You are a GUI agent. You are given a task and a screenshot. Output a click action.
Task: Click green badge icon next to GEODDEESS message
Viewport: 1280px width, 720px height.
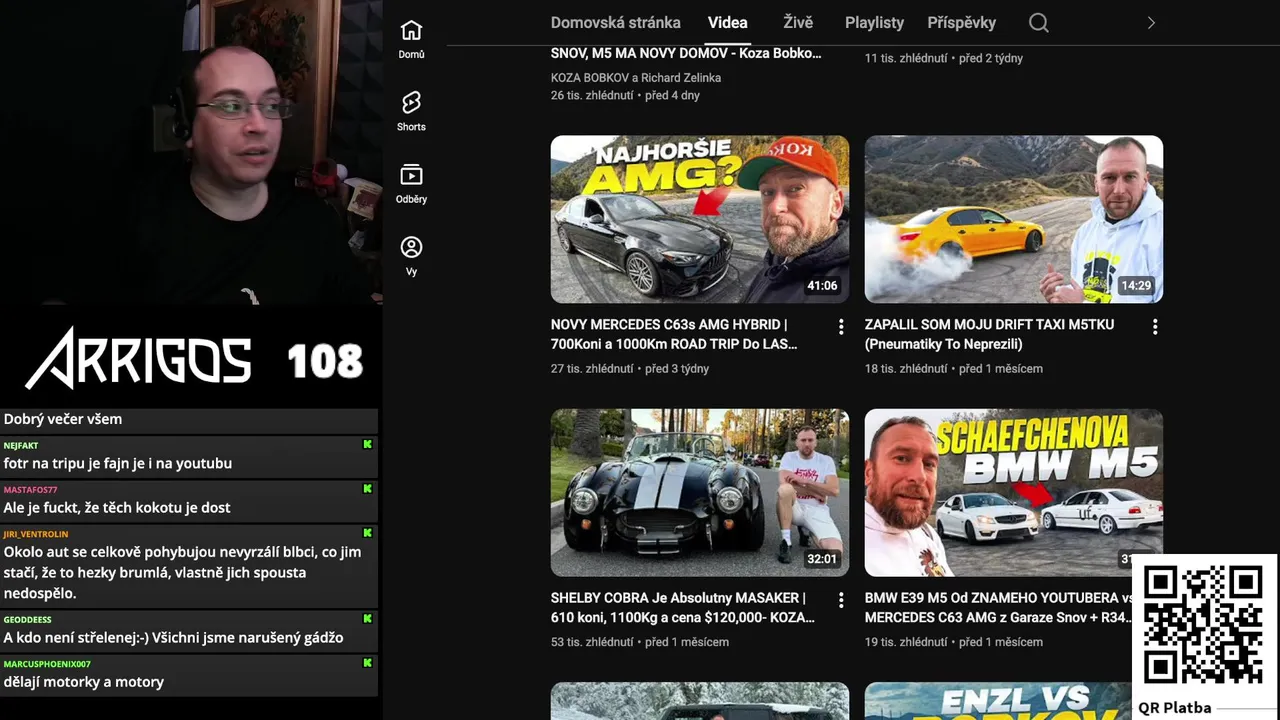[x=367, y=619]
